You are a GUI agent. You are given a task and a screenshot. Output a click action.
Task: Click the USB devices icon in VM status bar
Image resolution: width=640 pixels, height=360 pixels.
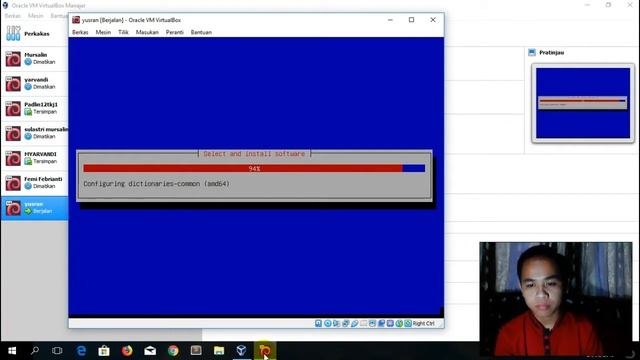(354, 323)
